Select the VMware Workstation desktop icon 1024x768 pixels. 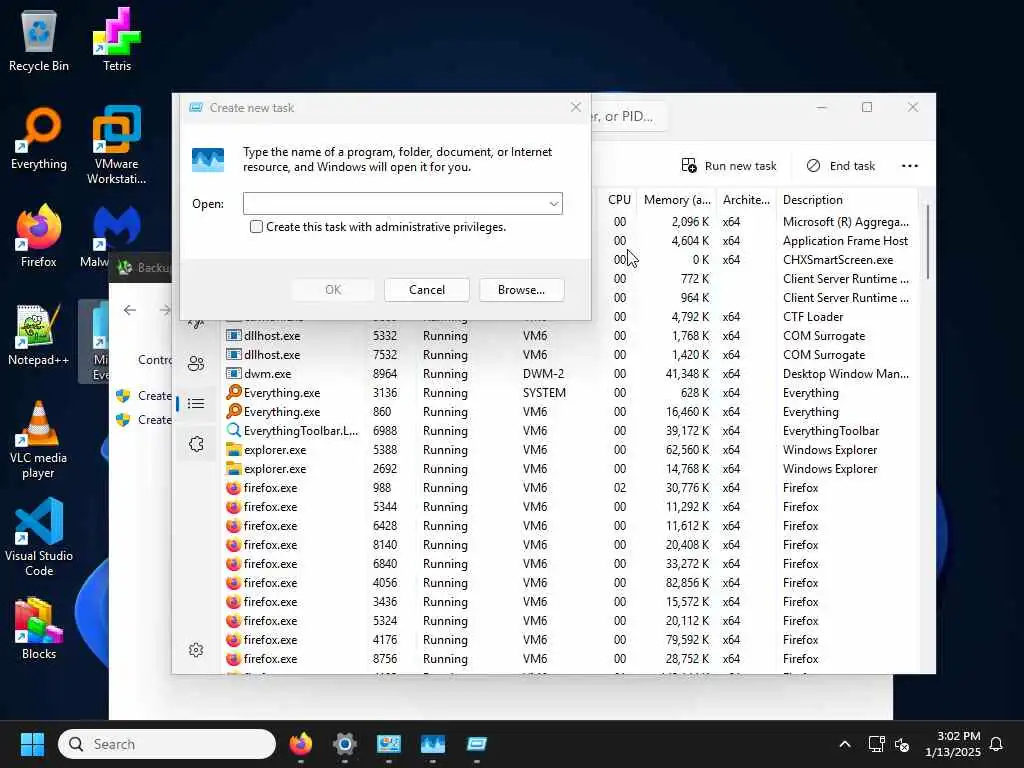117,145
